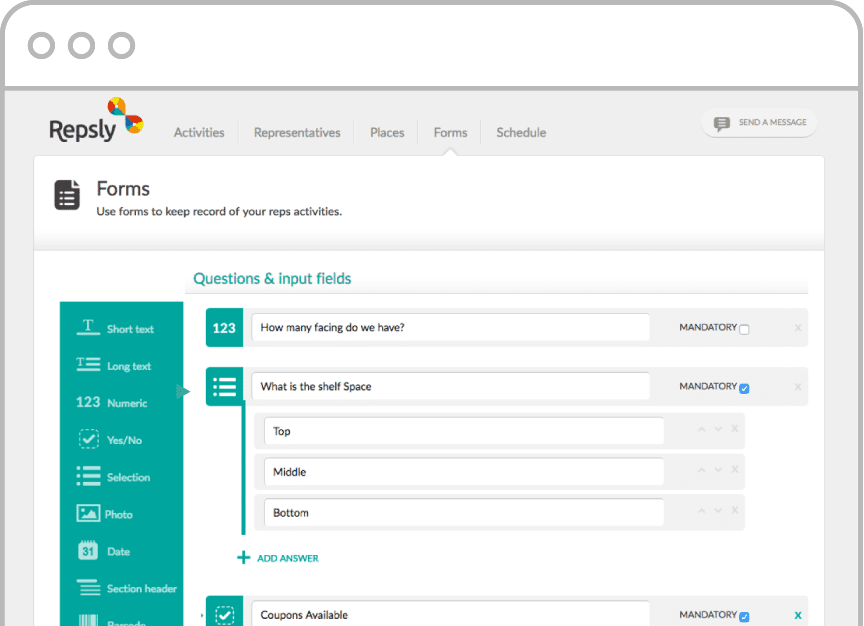This screenshot has width=864, height=626.
Task: Edit the 'What is the shelf Space' field
Action: point(451,387)
